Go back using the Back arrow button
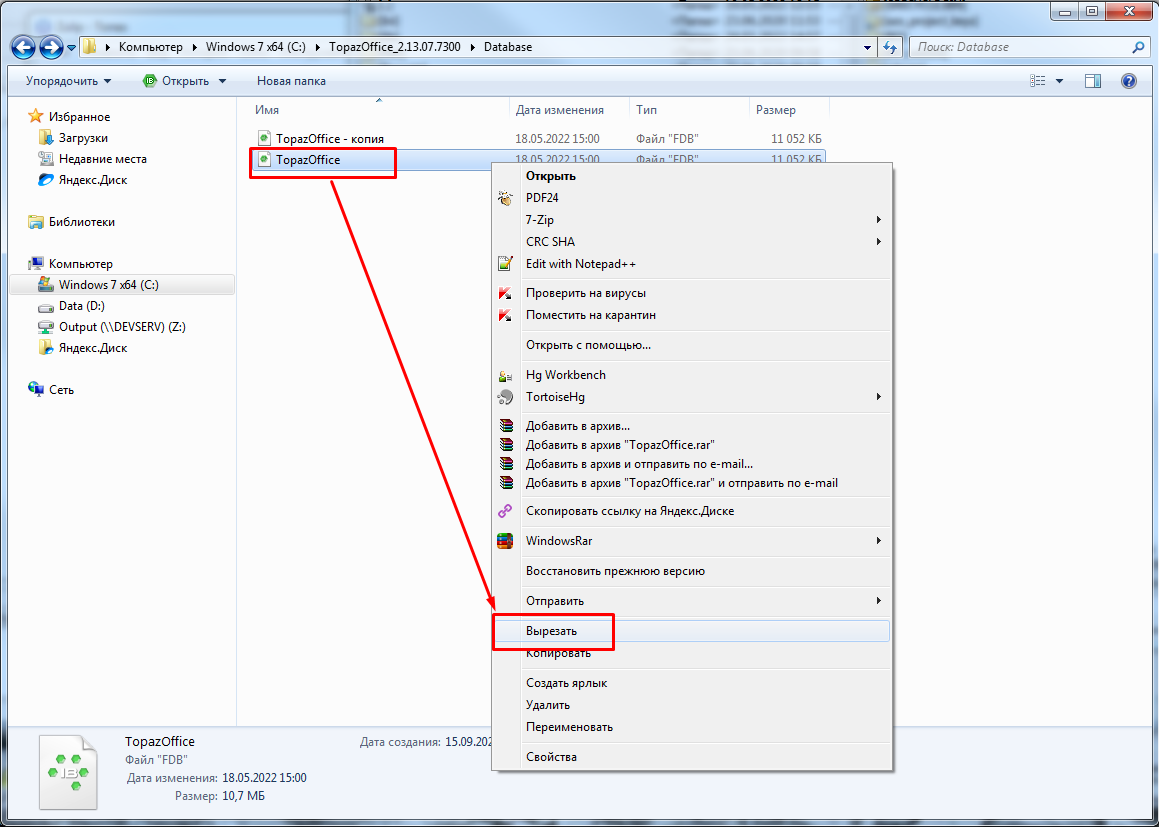The height and width of the screenshot is (827, 1159). [24, 47]
